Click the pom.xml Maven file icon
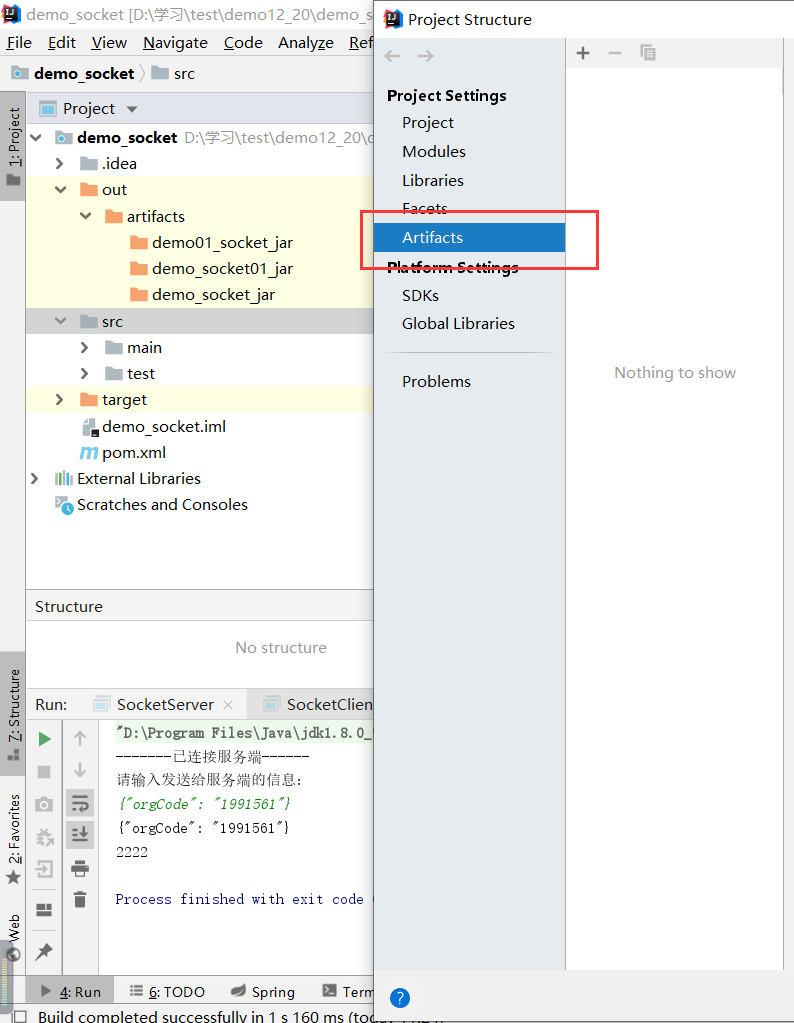The image size is (794, 1023). [x=88, y=452]
